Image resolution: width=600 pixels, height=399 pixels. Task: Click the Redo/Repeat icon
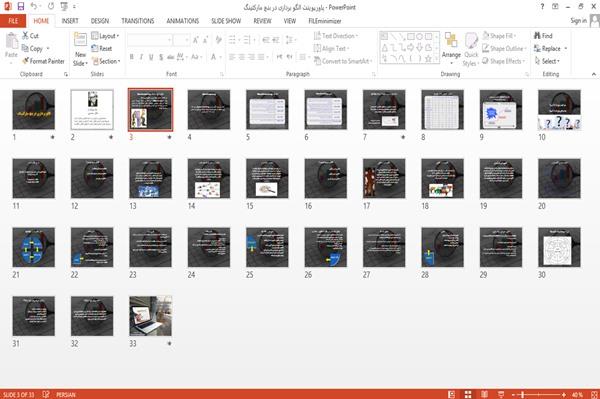click(x=51, y=7)
